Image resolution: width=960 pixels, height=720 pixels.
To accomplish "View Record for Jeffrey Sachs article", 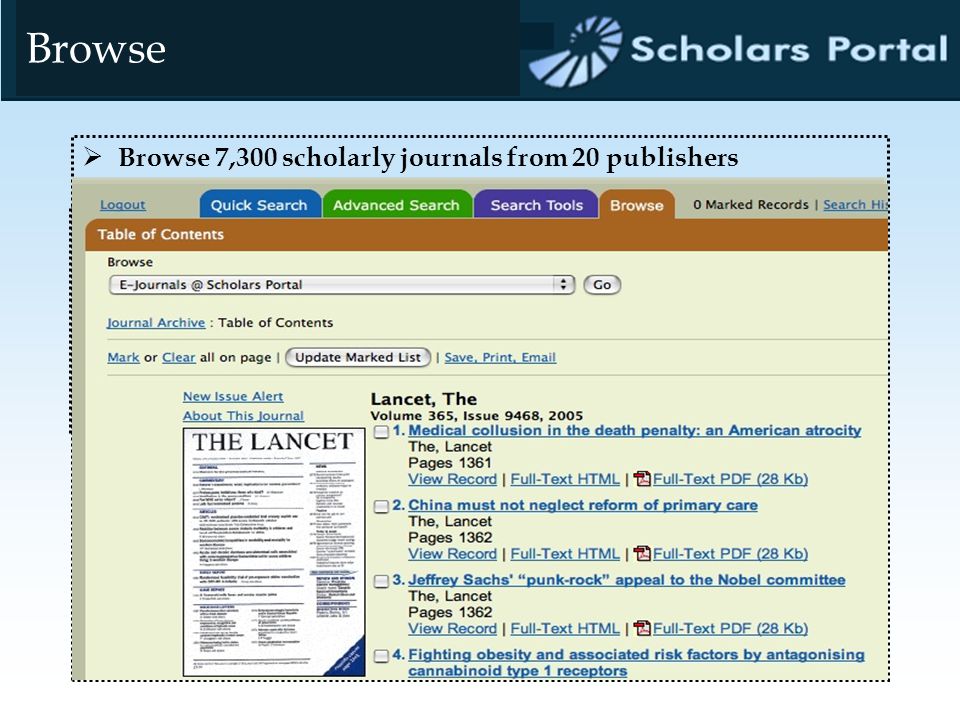I will [452, 628].
